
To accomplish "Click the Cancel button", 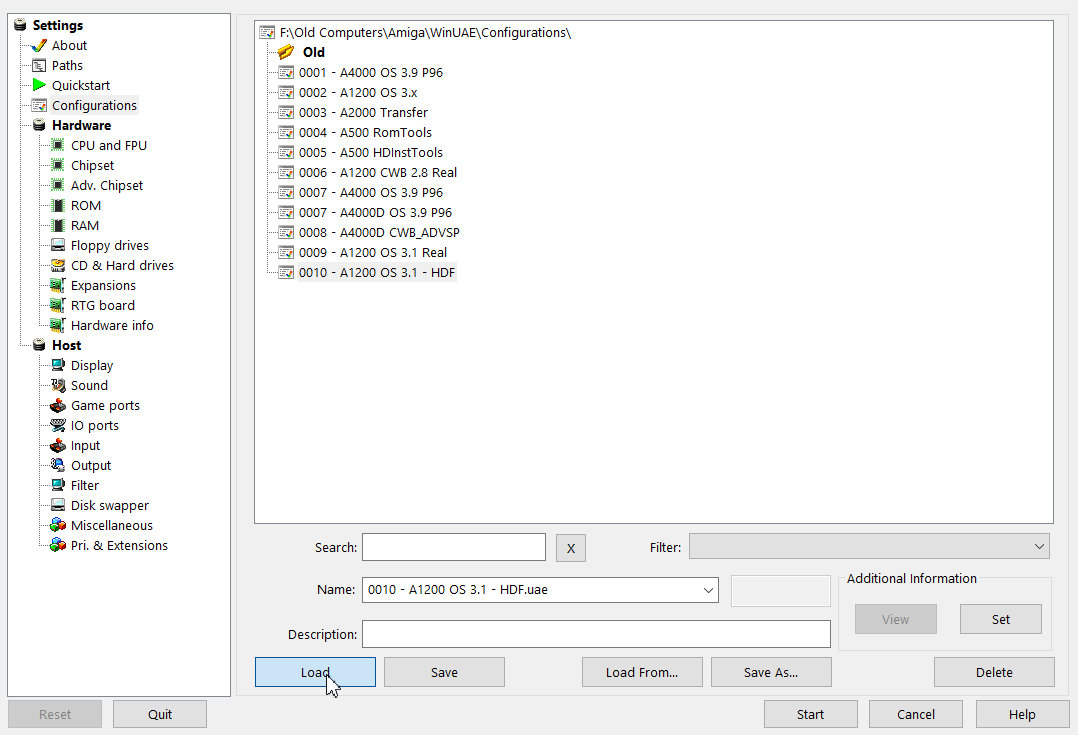I will pyautogui.click(x=916, y=714).
